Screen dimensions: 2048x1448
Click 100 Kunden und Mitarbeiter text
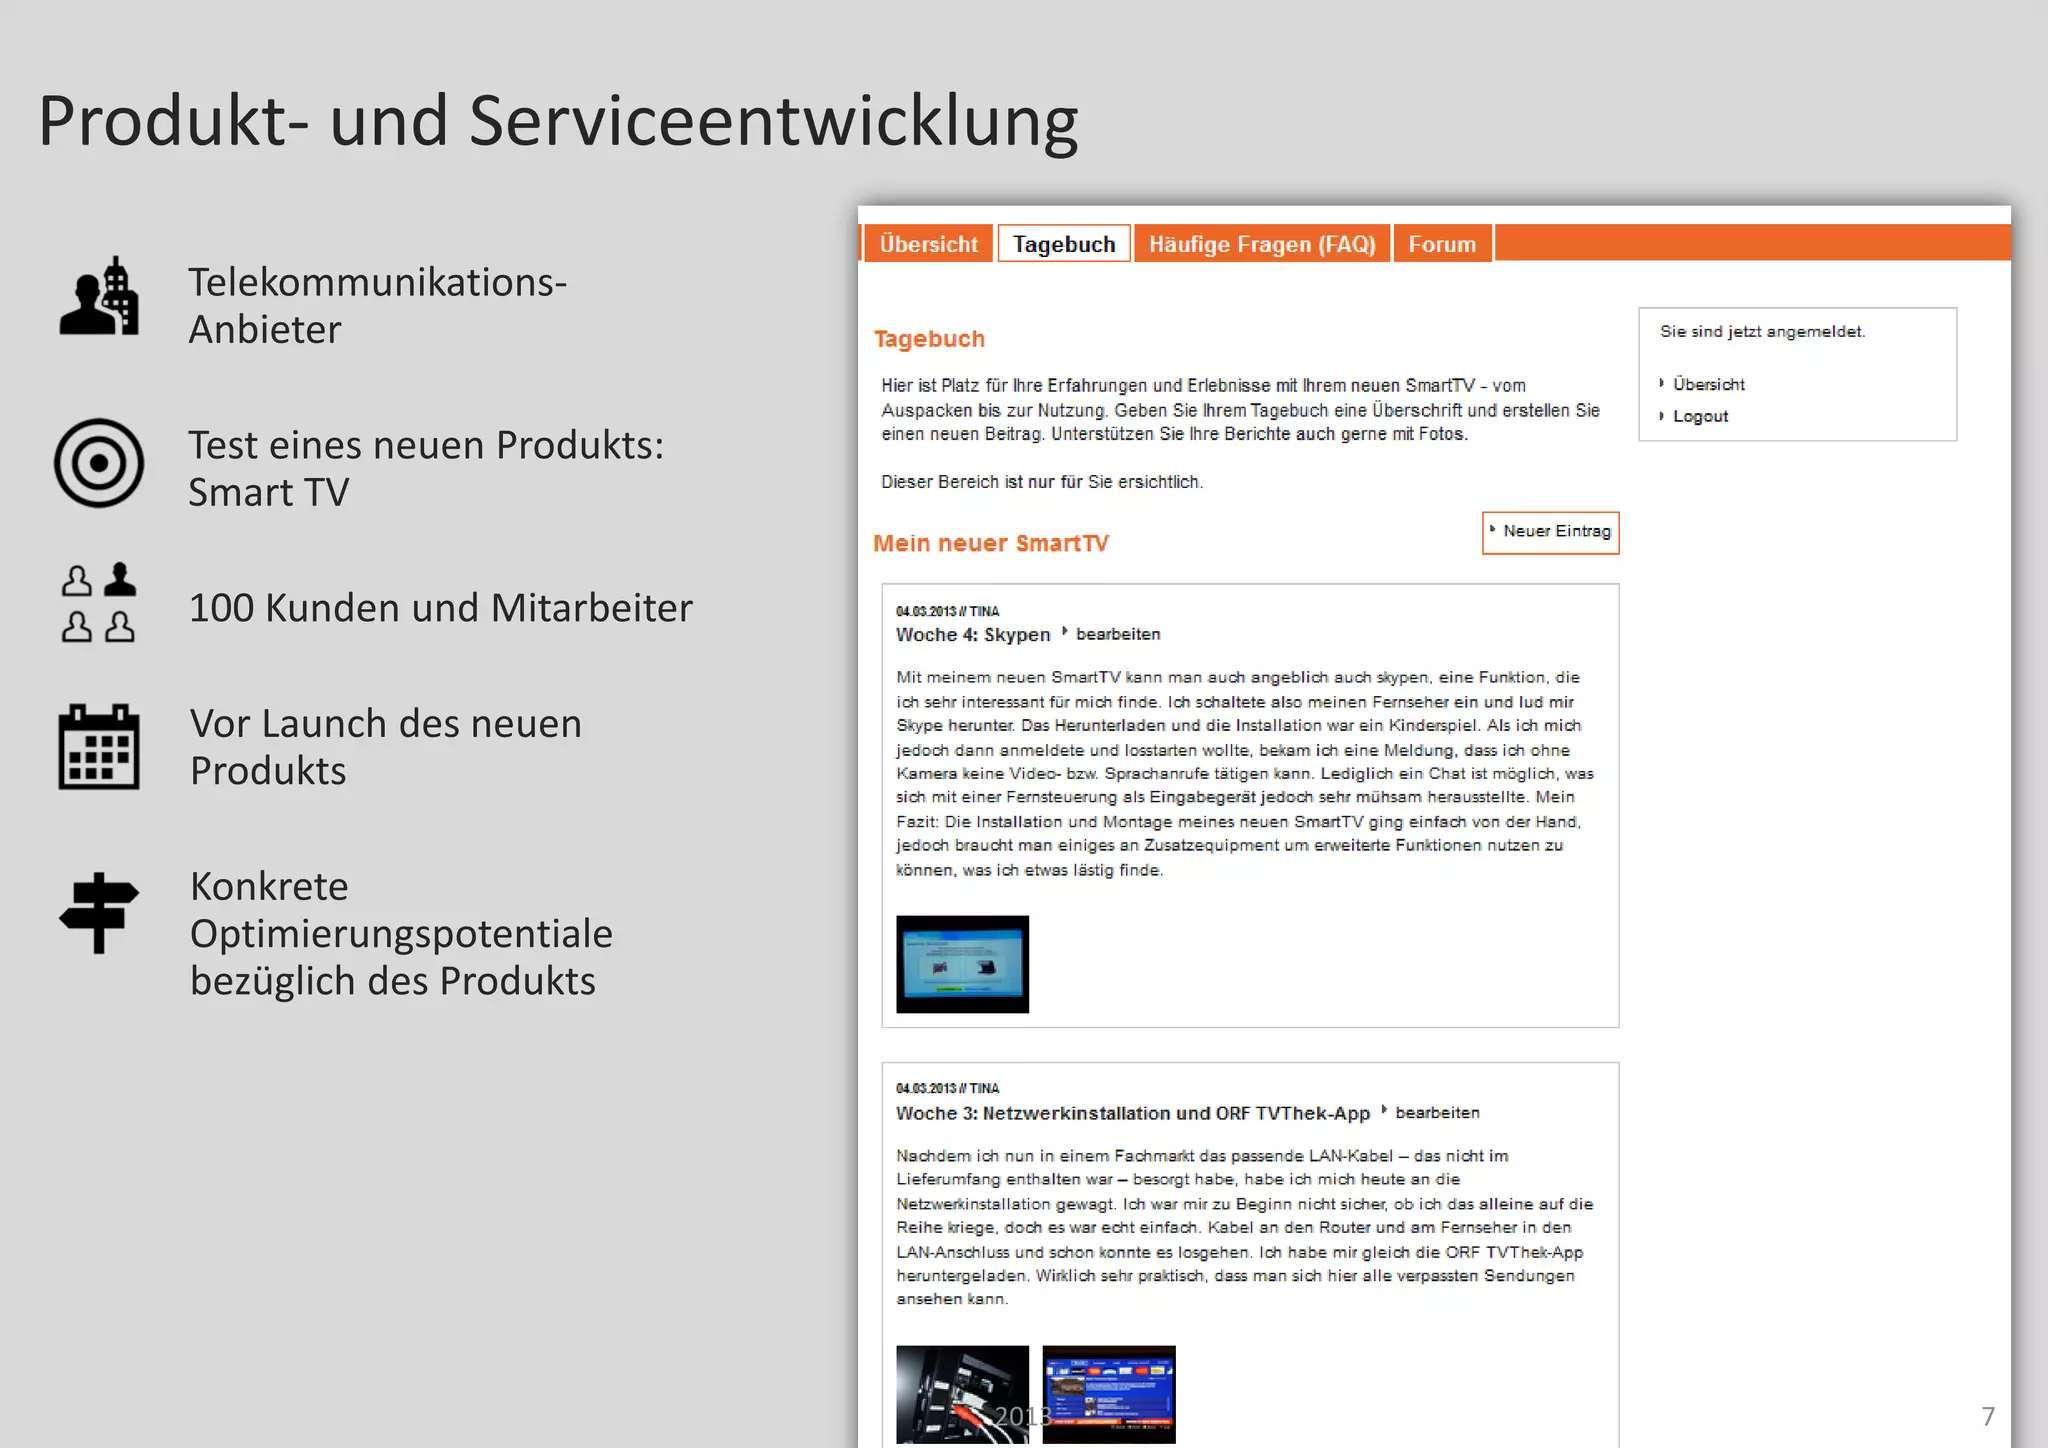coord(441,607)
